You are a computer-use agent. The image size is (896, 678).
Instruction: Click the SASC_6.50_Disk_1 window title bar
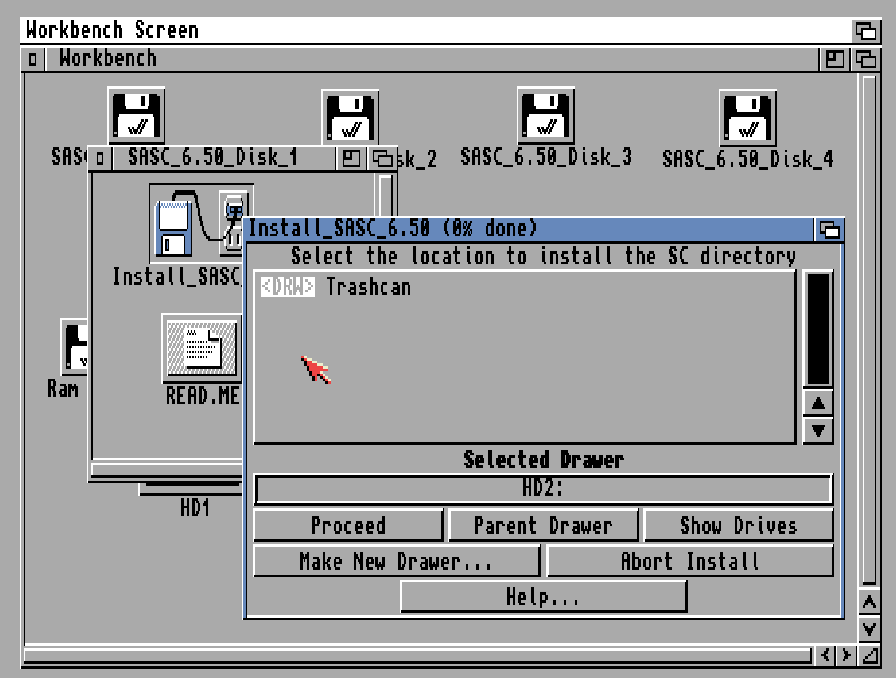223,158
